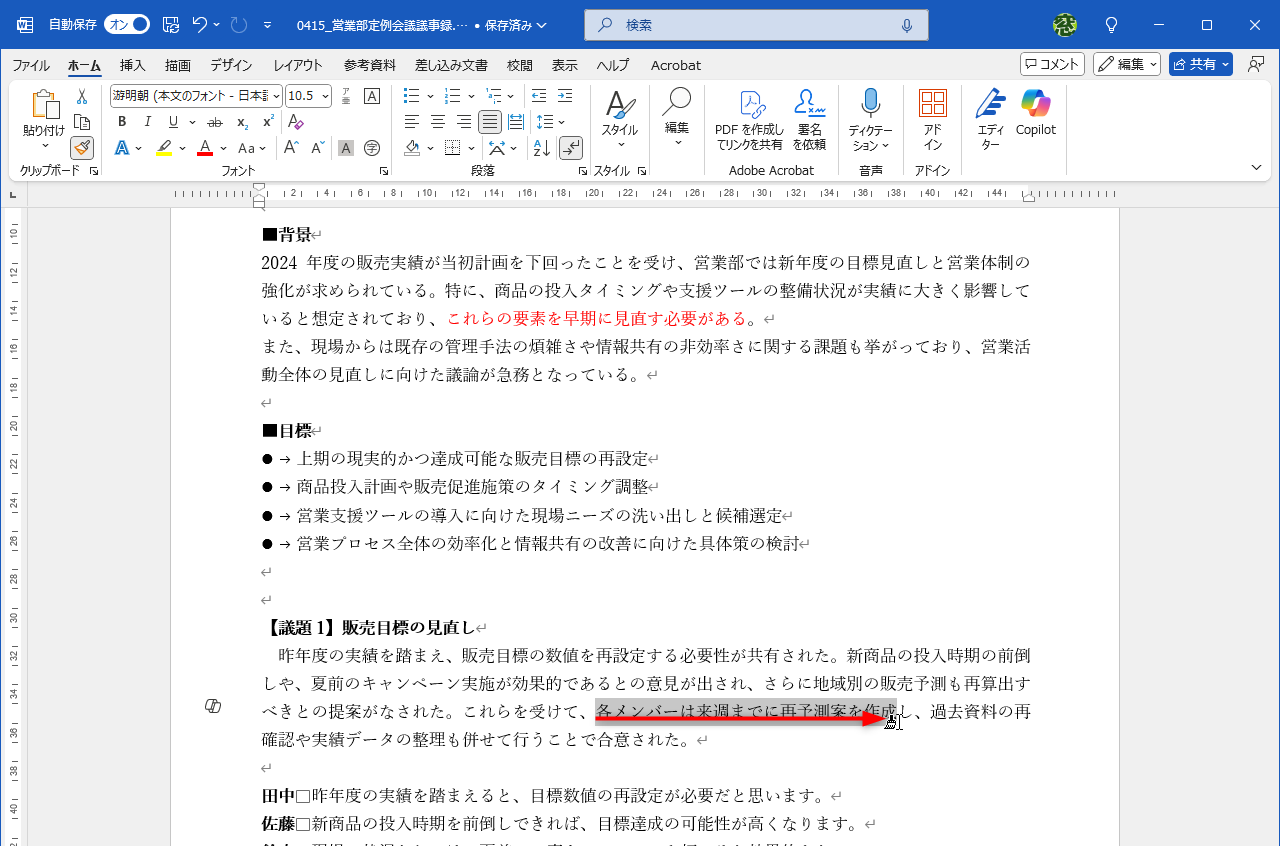1280x846 pixels.
Task: Sort paragraphs using the sort icon
Action: pos(540,147)
